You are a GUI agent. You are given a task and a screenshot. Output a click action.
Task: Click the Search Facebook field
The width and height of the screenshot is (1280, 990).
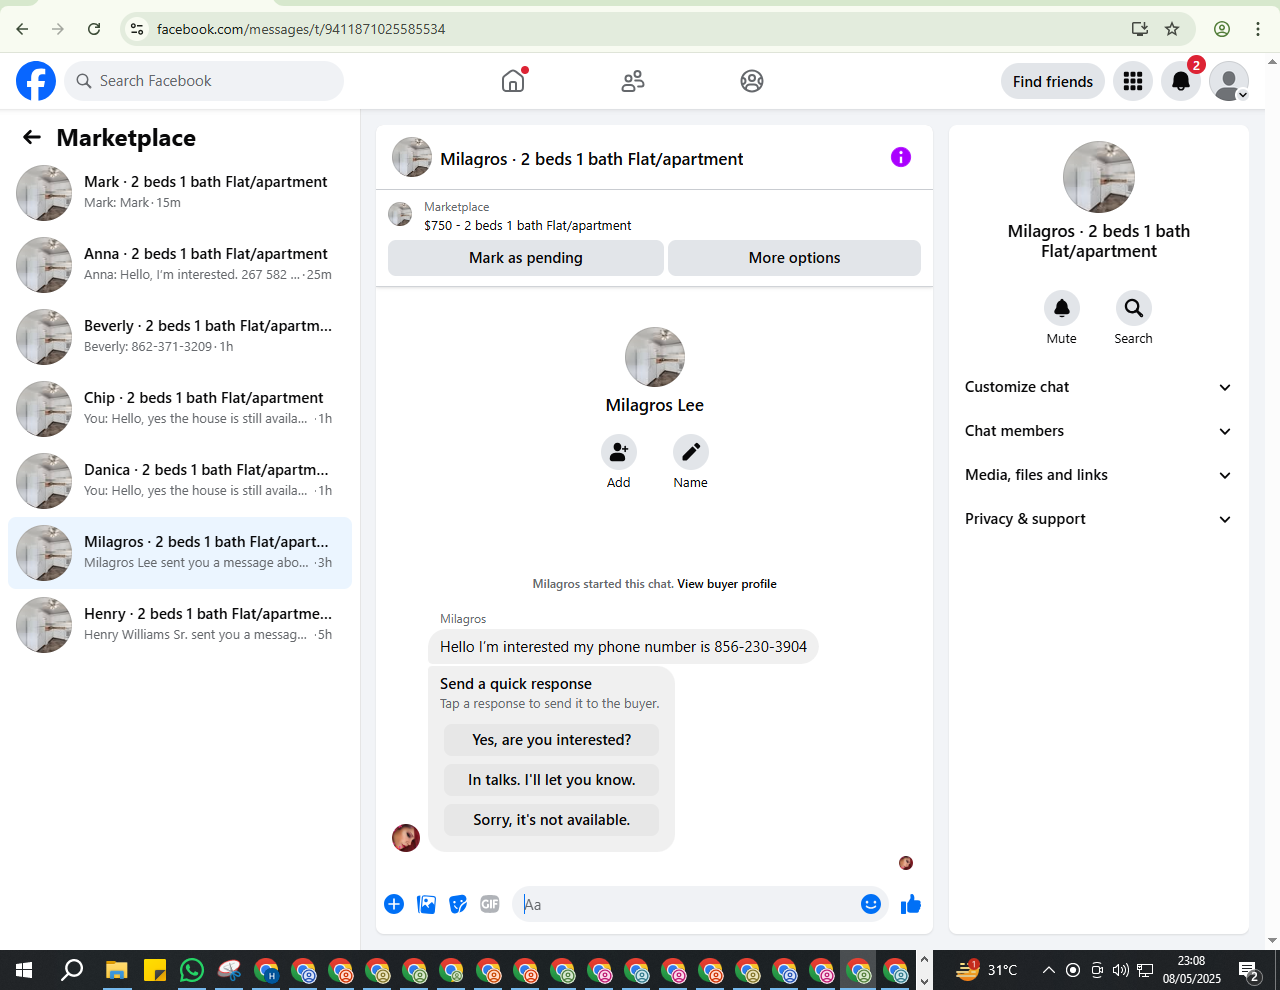(x=204, y=81)
